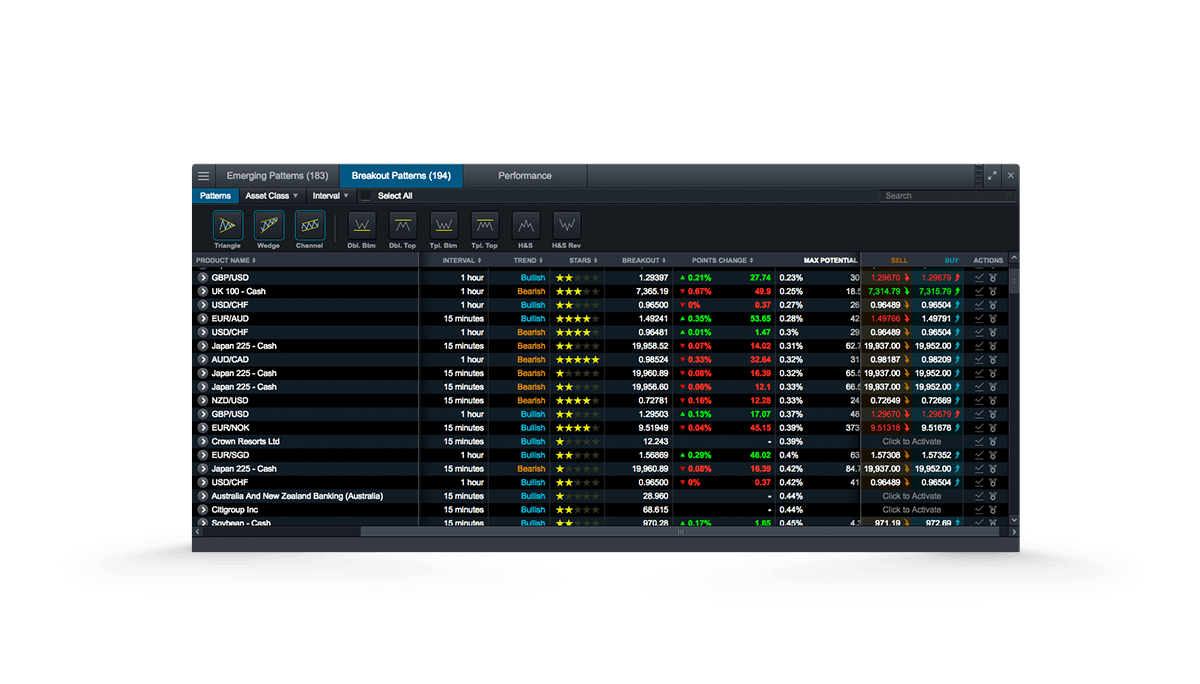Check the Select All checkbox

click(366, 196)
